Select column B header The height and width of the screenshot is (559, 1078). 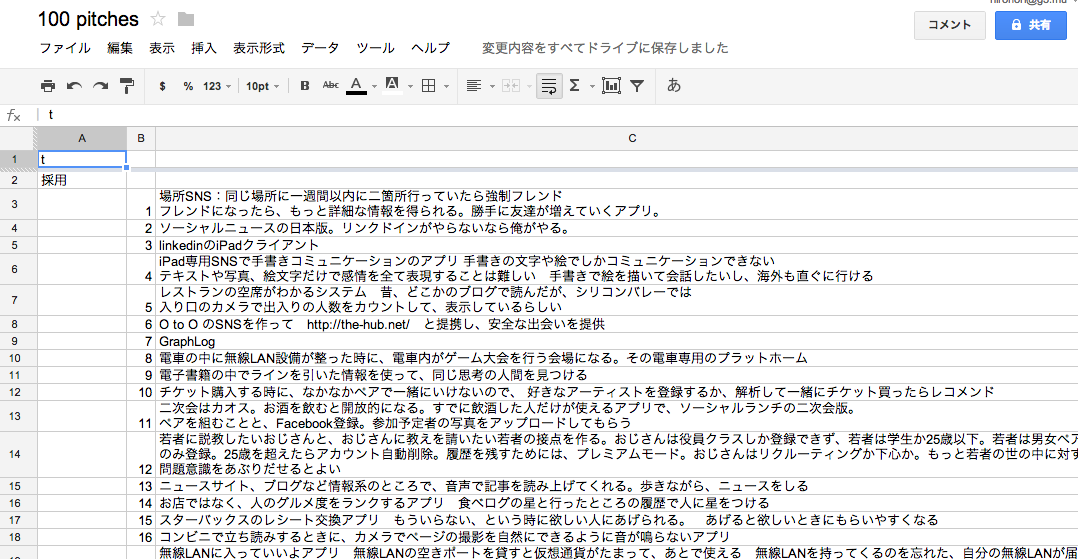tap(141, 139)
